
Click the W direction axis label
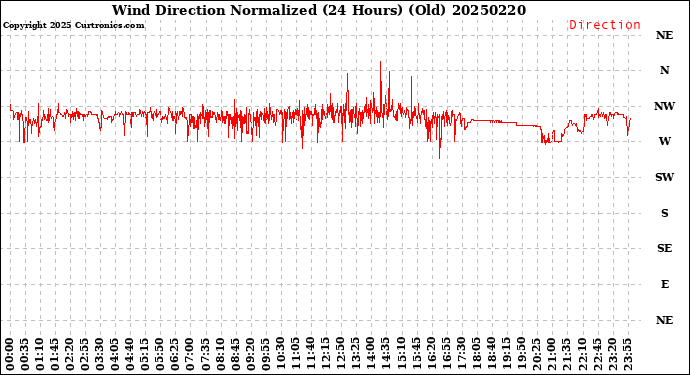[x=664, y=141]
